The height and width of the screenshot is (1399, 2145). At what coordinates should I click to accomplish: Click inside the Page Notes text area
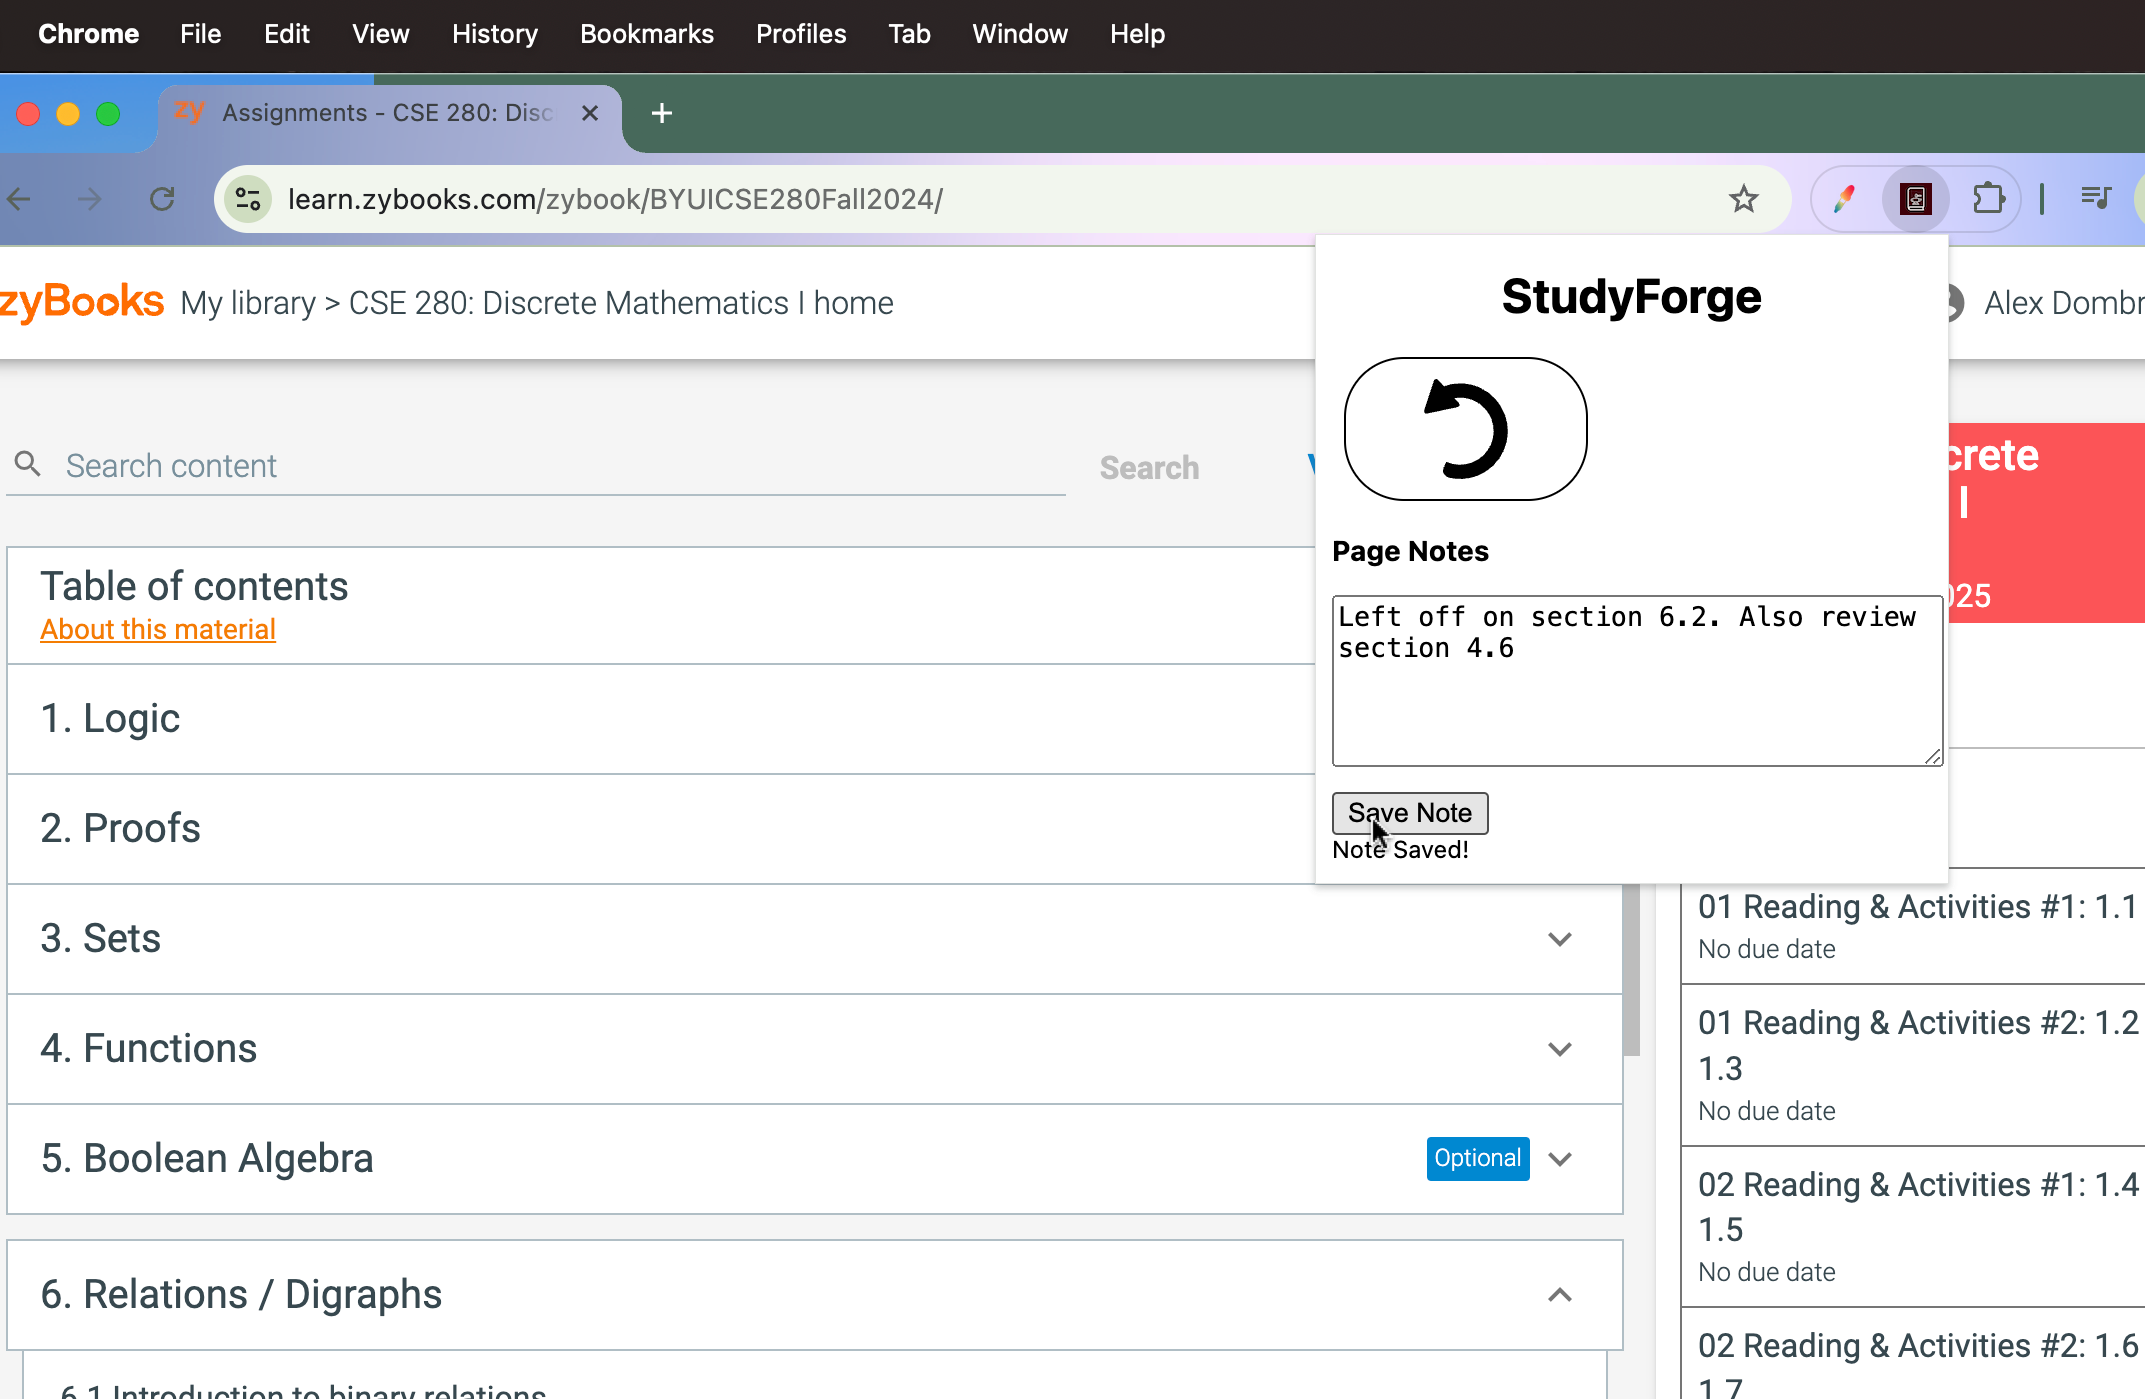[x=1636, y=680]
